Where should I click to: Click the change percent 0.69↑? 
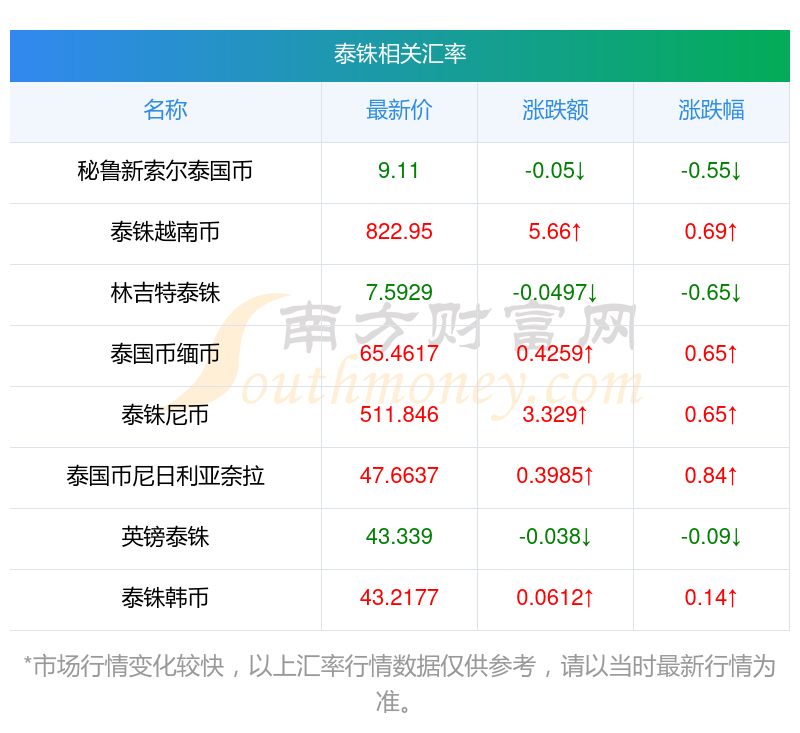pos(711,232)
